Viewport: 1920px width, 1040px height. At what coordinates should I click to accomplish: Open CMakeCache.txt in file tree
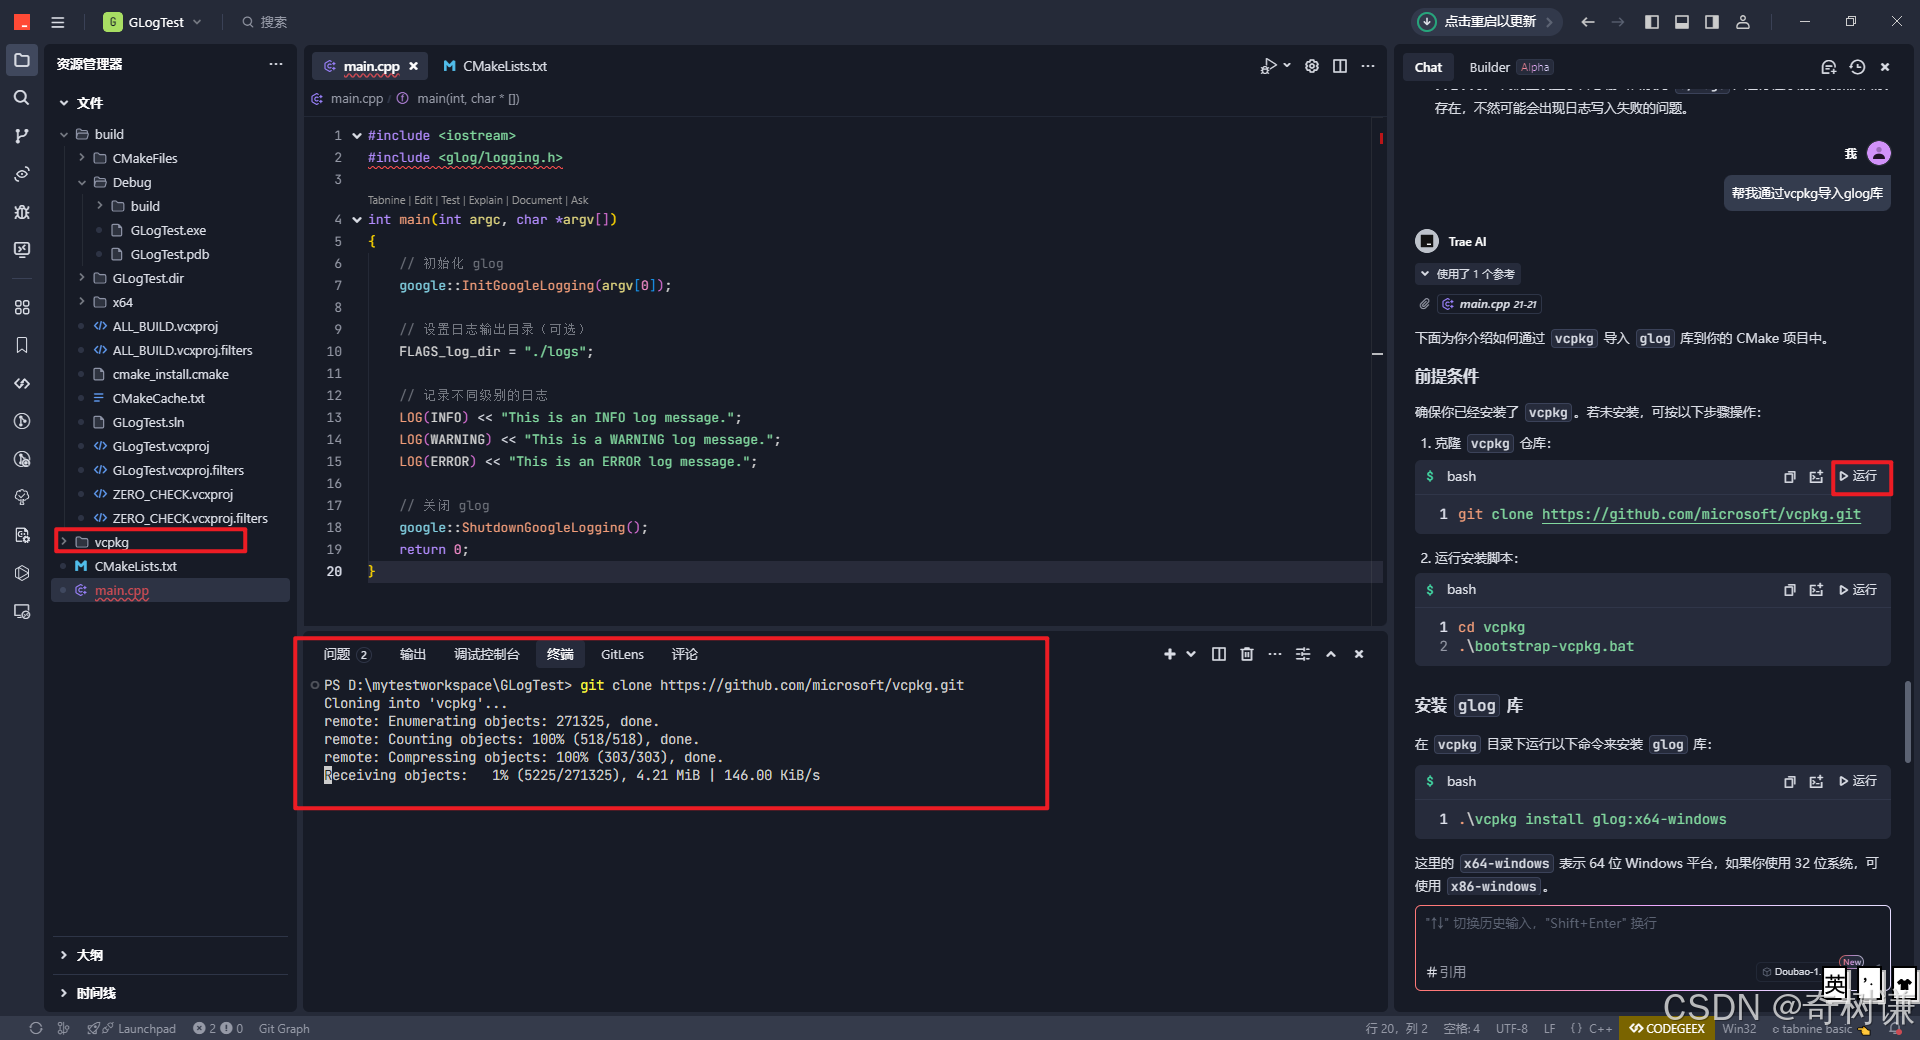click(158, 398)
